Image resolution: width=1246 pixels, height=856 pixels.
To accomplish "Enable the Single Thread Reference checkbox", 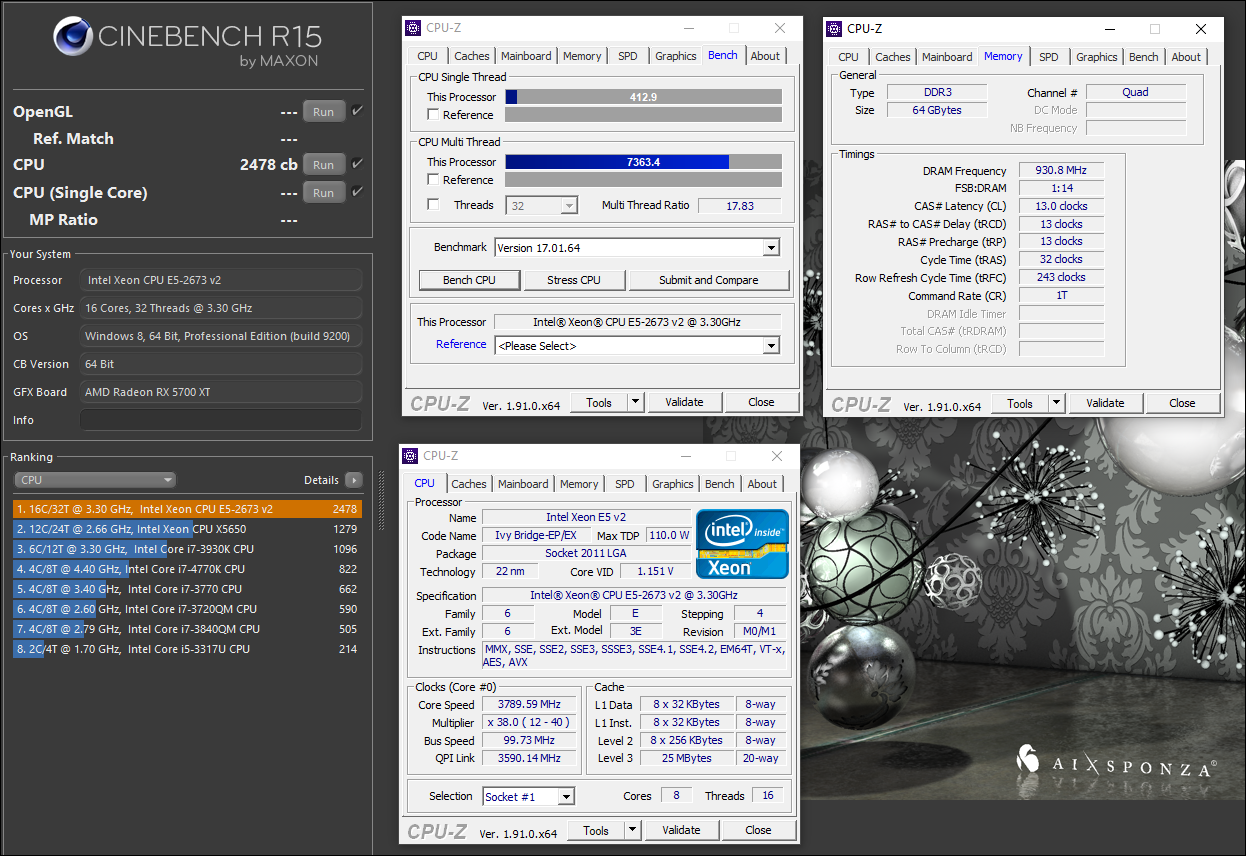I will tap(433, 115).
